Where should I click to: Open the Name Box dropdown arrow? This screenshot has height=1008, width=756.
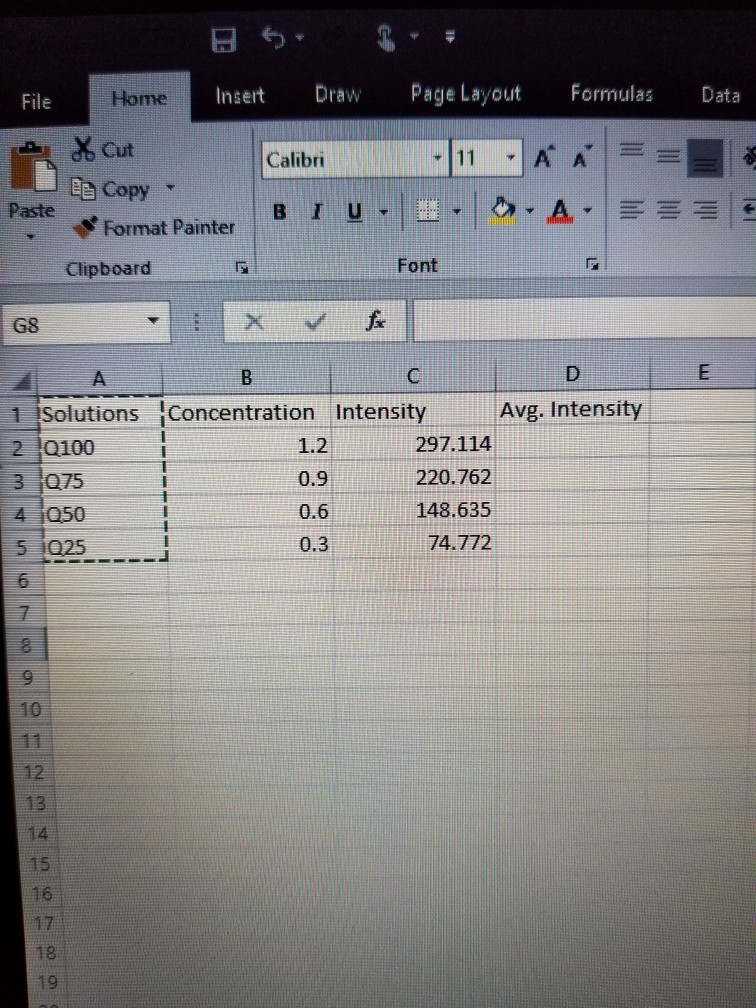pyautogui.click(x=153, y=320)
